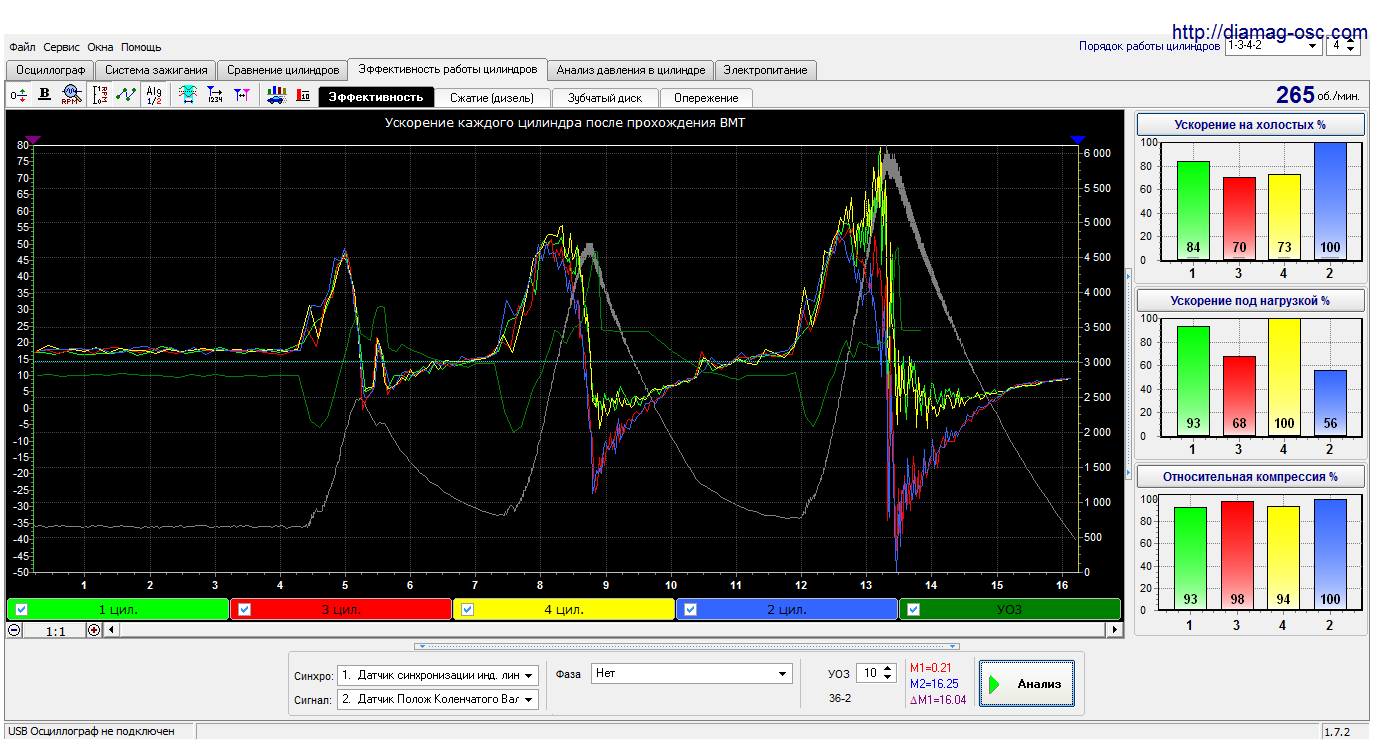This screenshot has height=744, width=1382.
Task: Click the red bar with 10 icon
Action: [303, 95]
